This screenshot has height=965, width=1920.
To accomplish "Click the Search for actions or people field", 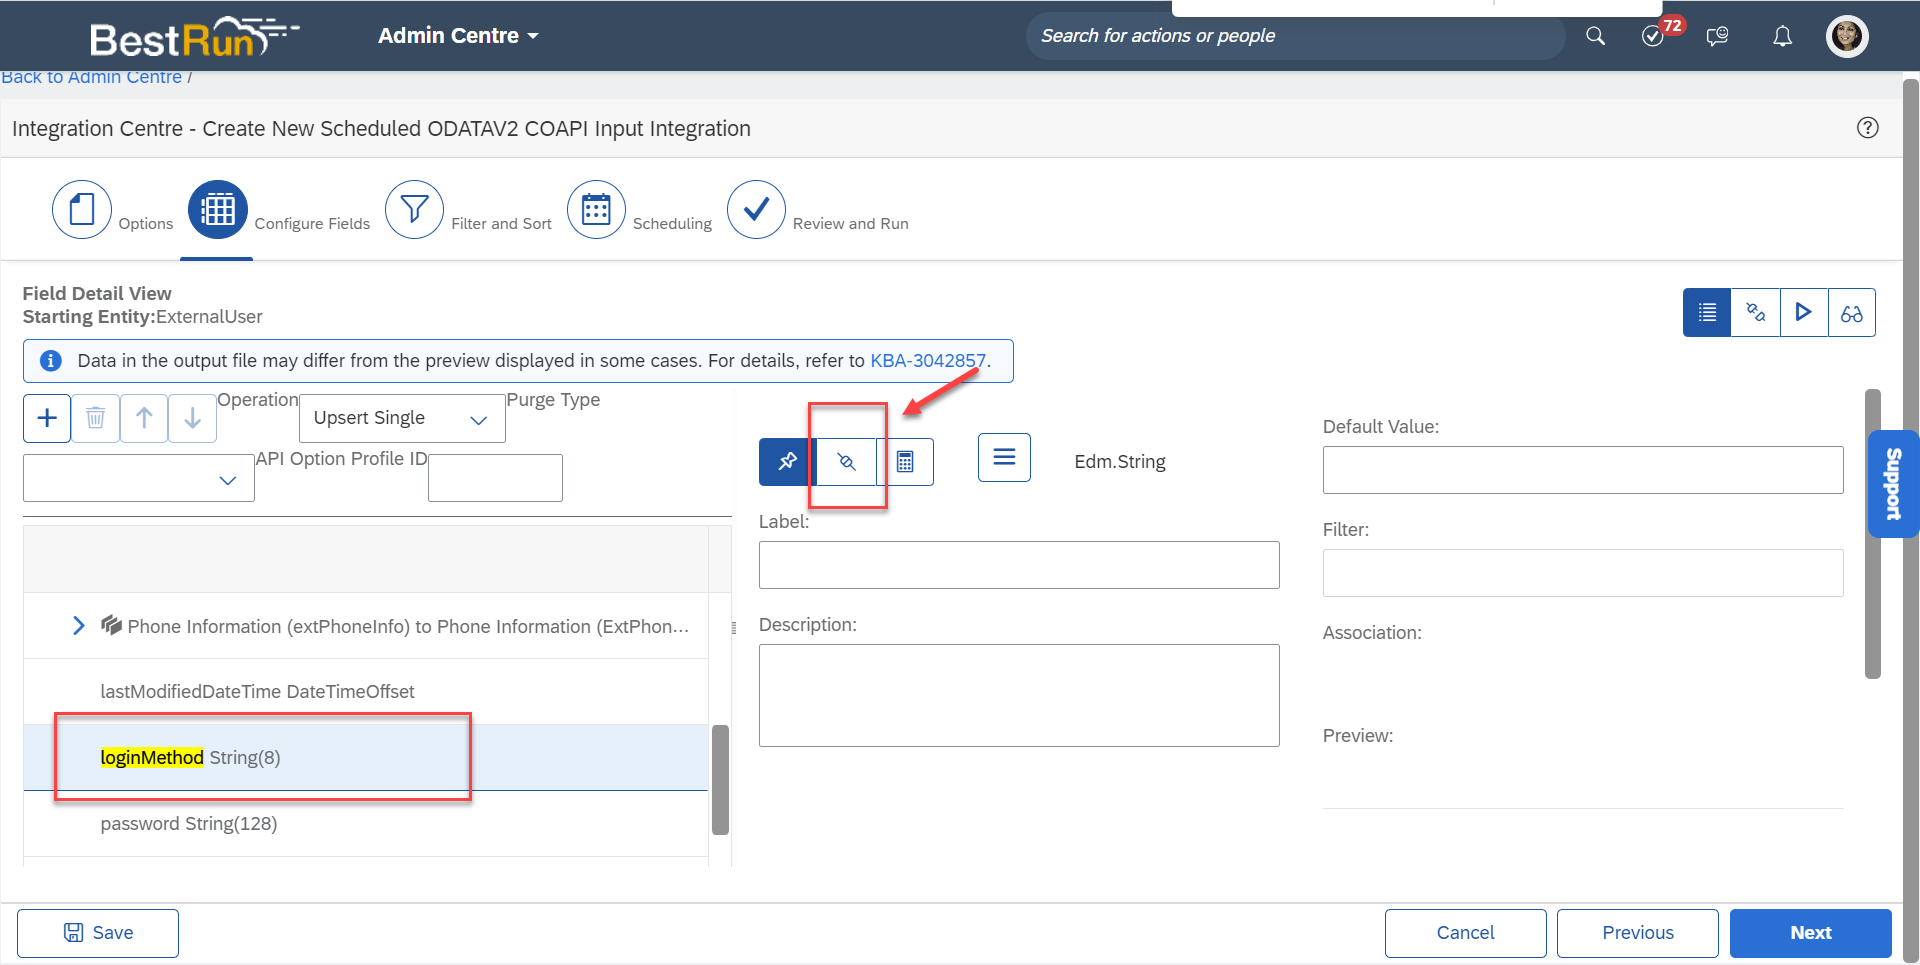I will (1295, 36).
